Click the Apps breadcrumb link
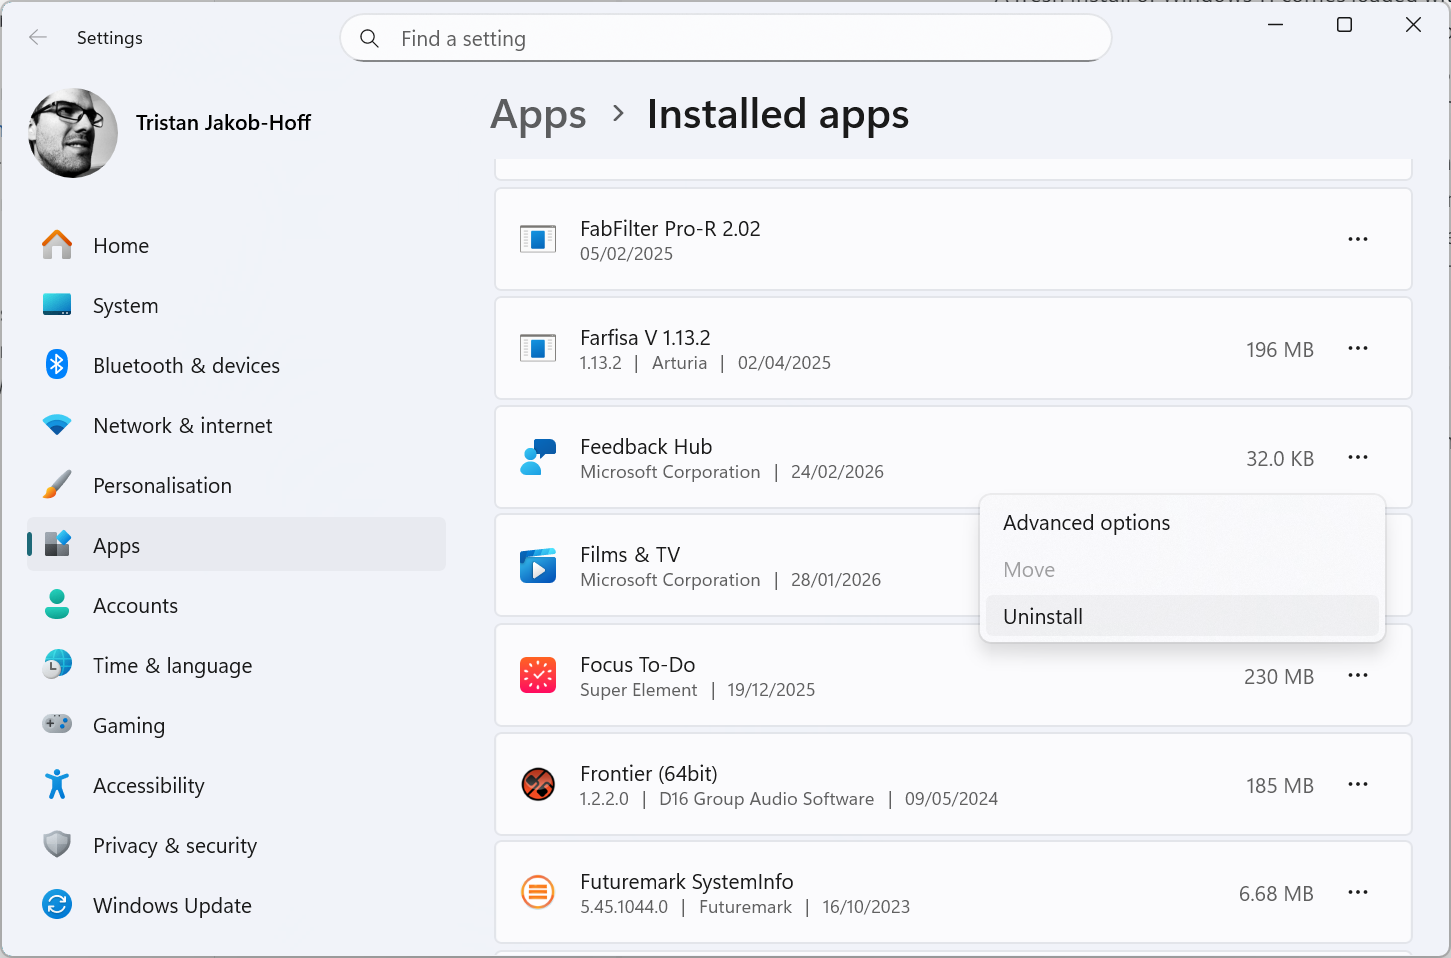The height and width of the screenshot is (958, 1451). coord(538,115)
